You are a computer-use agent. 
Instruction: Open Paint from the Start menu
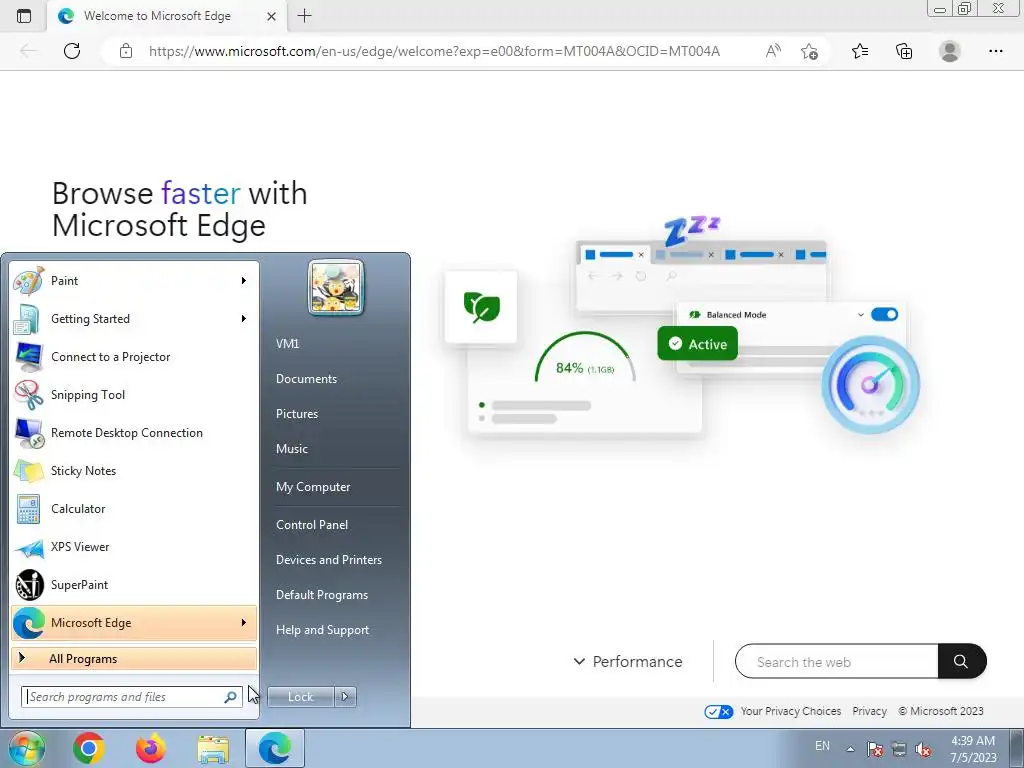(134, 281)
